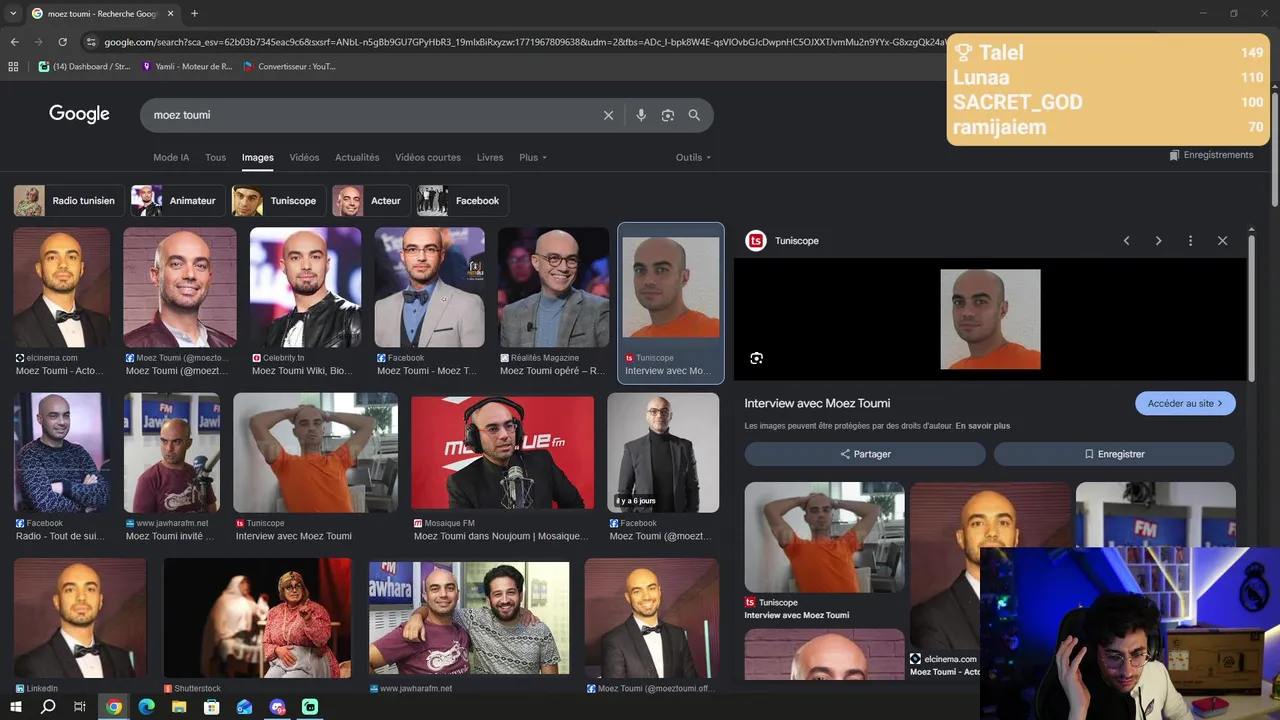1280x720 pixels.
Task: Open the Vidéos courtes tab
Action: pos(428,157)
